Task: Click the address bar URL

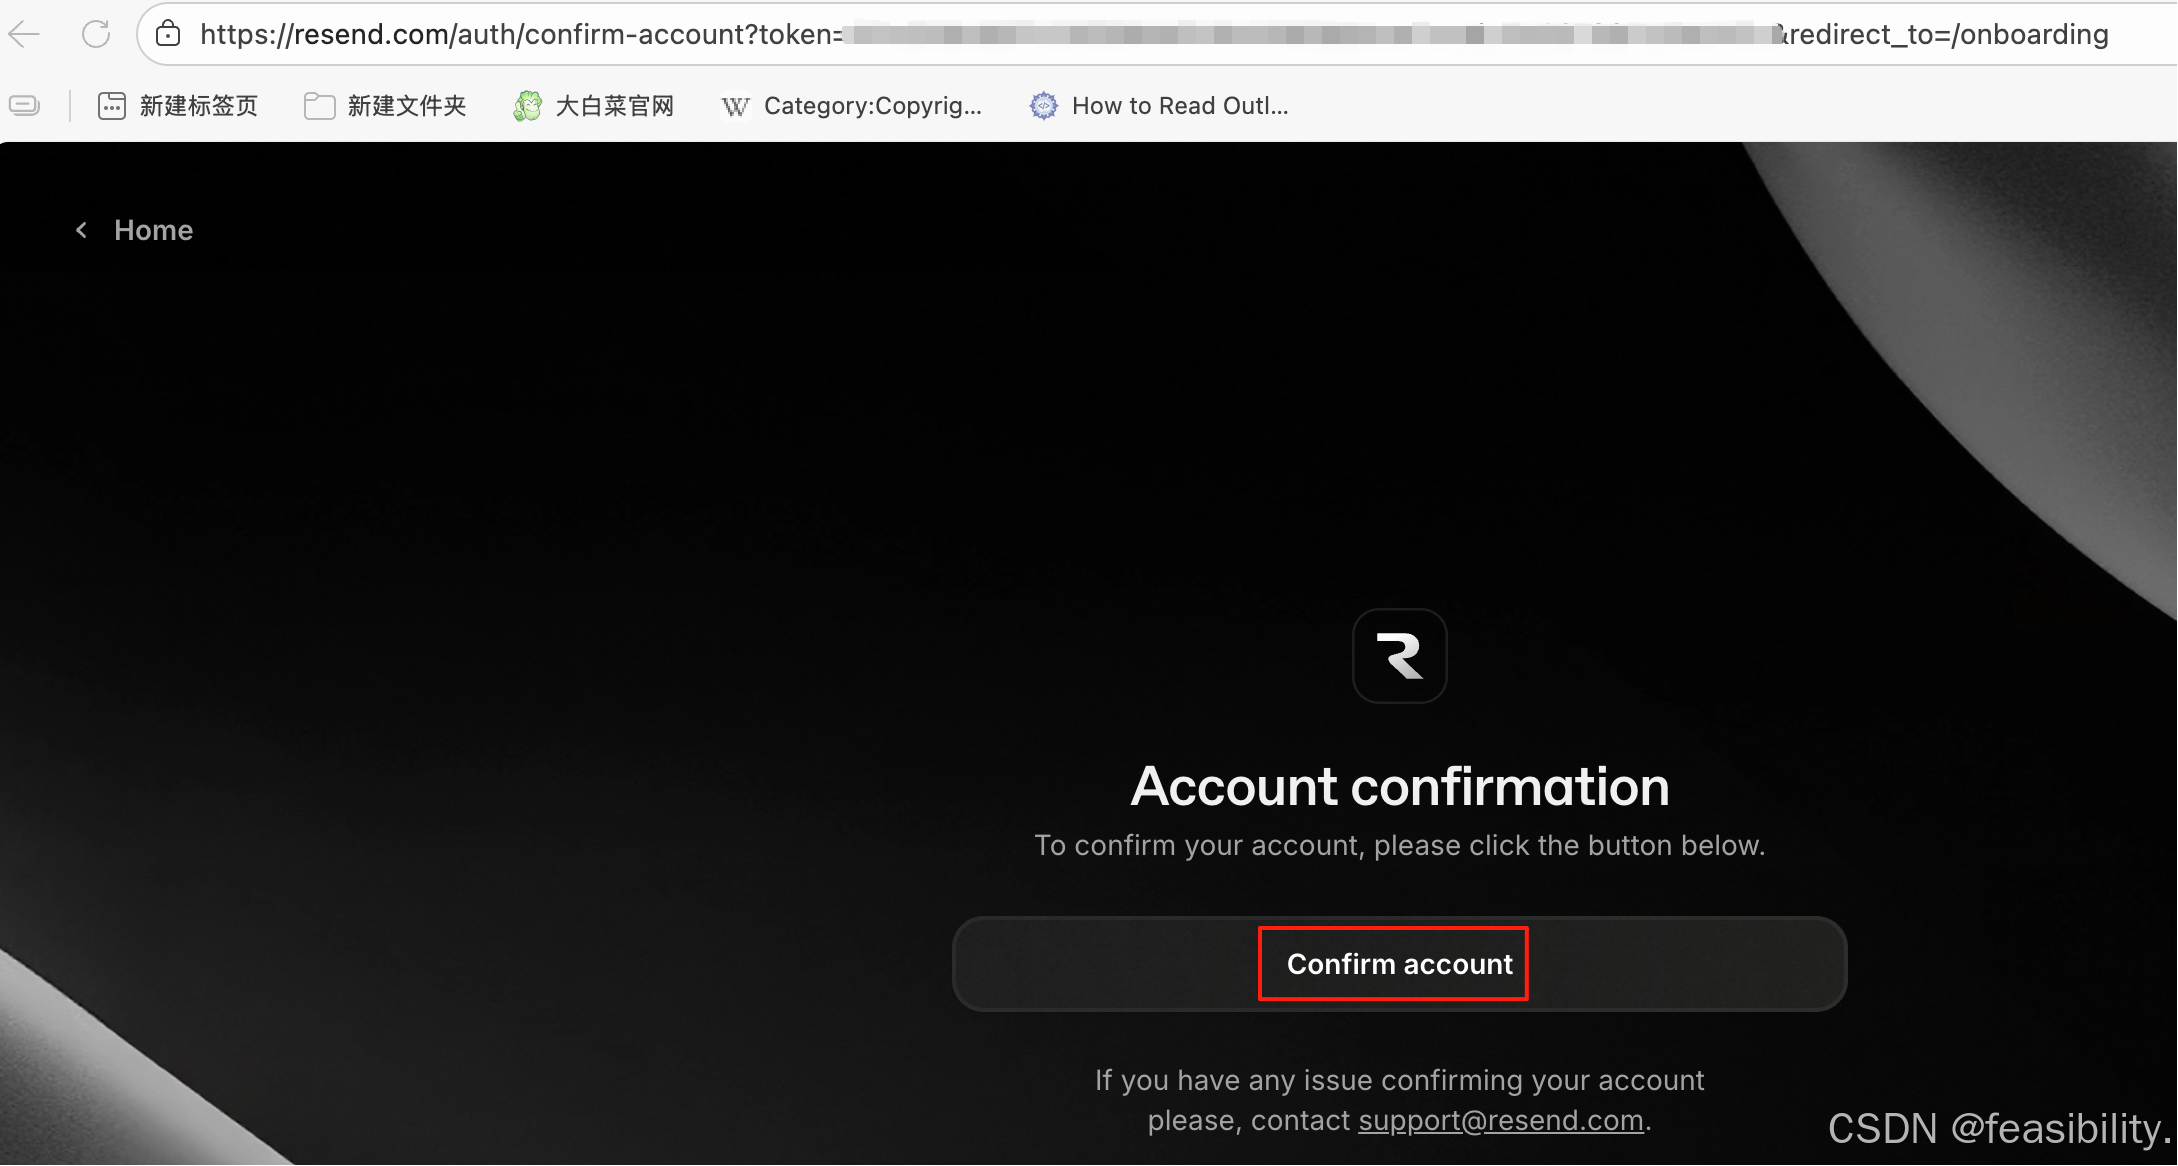Action: [520, 34]
